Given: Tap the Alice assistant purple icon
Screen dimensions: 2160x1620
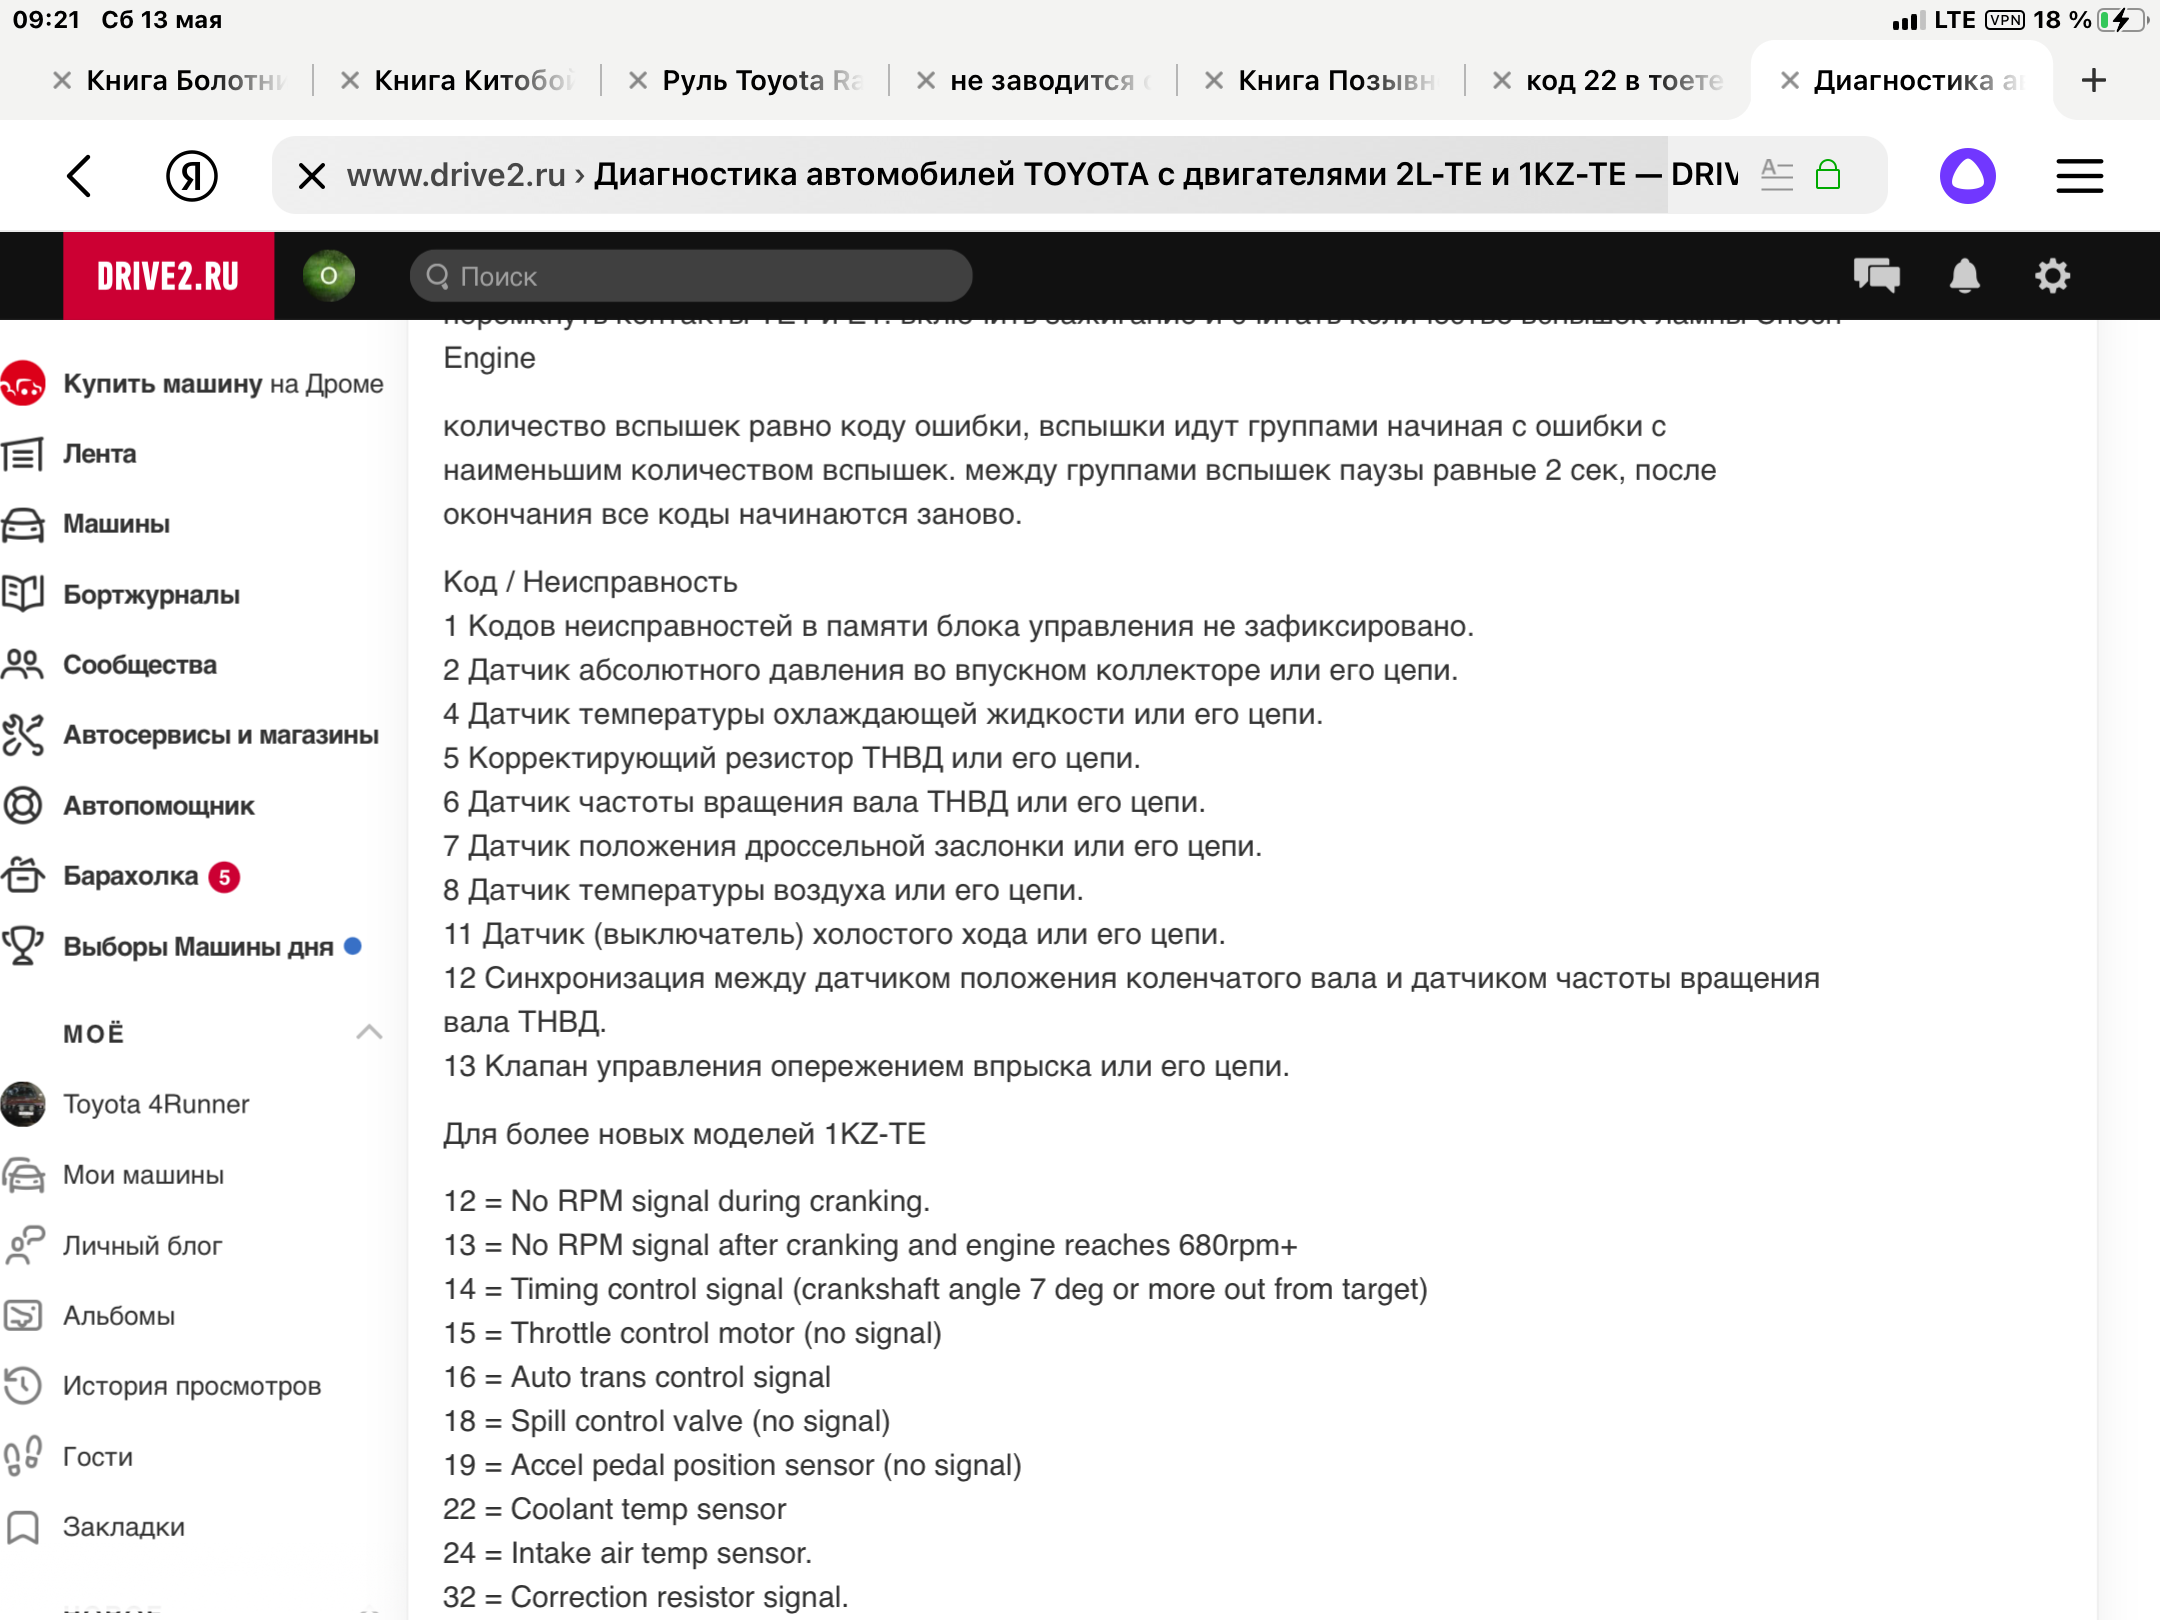Looking at the screenshot, I should [x=1967, y=176].
